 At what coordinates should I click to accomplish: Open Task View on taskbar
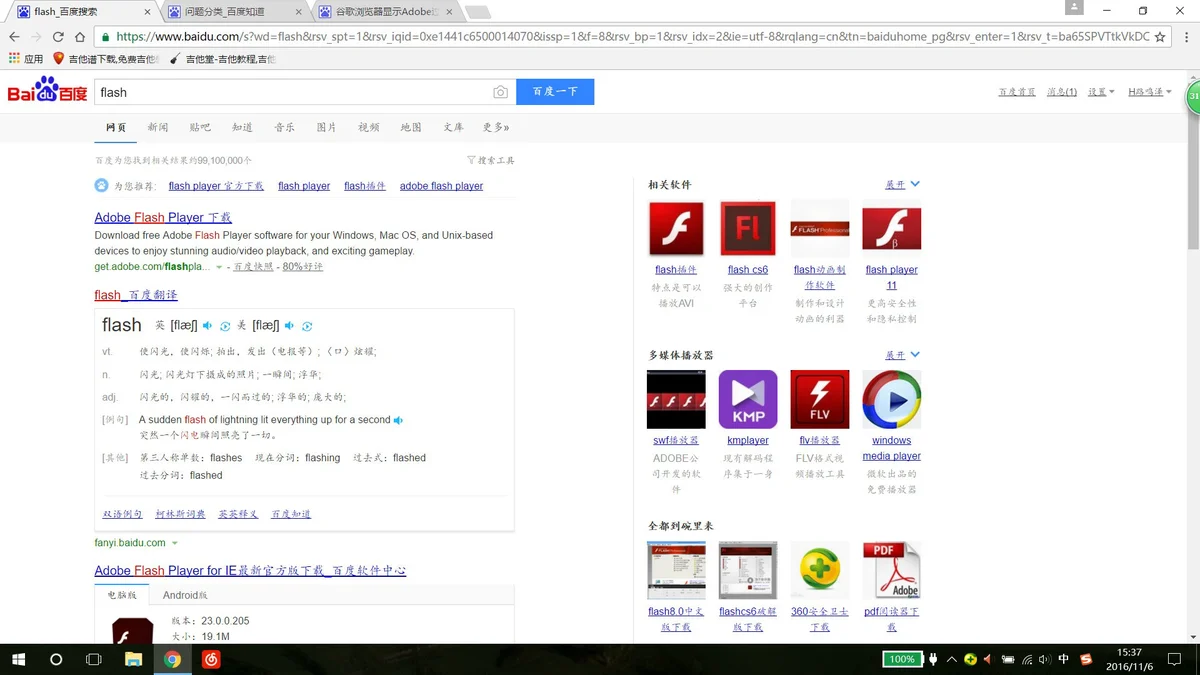click(94, 659)
